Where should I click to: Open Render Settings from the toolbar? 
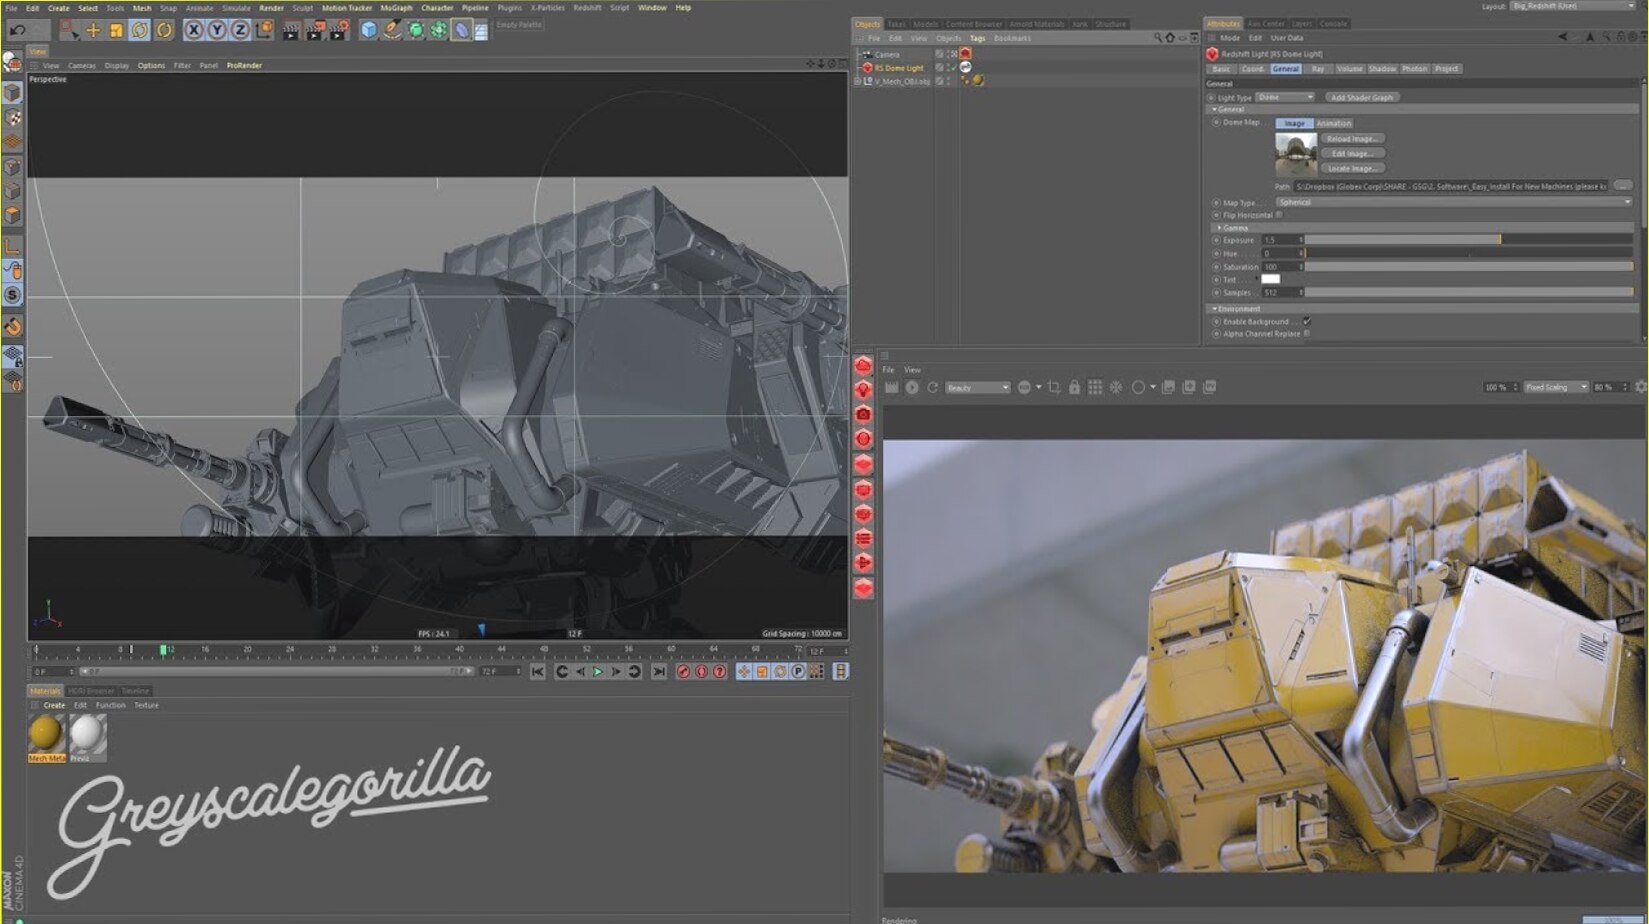tap(336, 28)
